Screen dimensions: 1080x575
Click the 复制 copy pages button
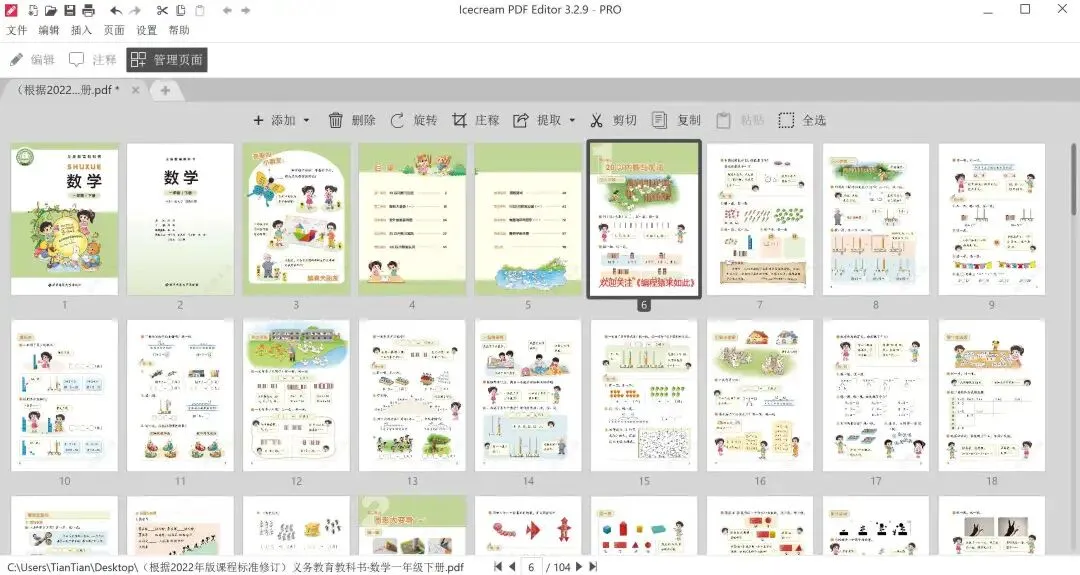click(x=676, y=121)
